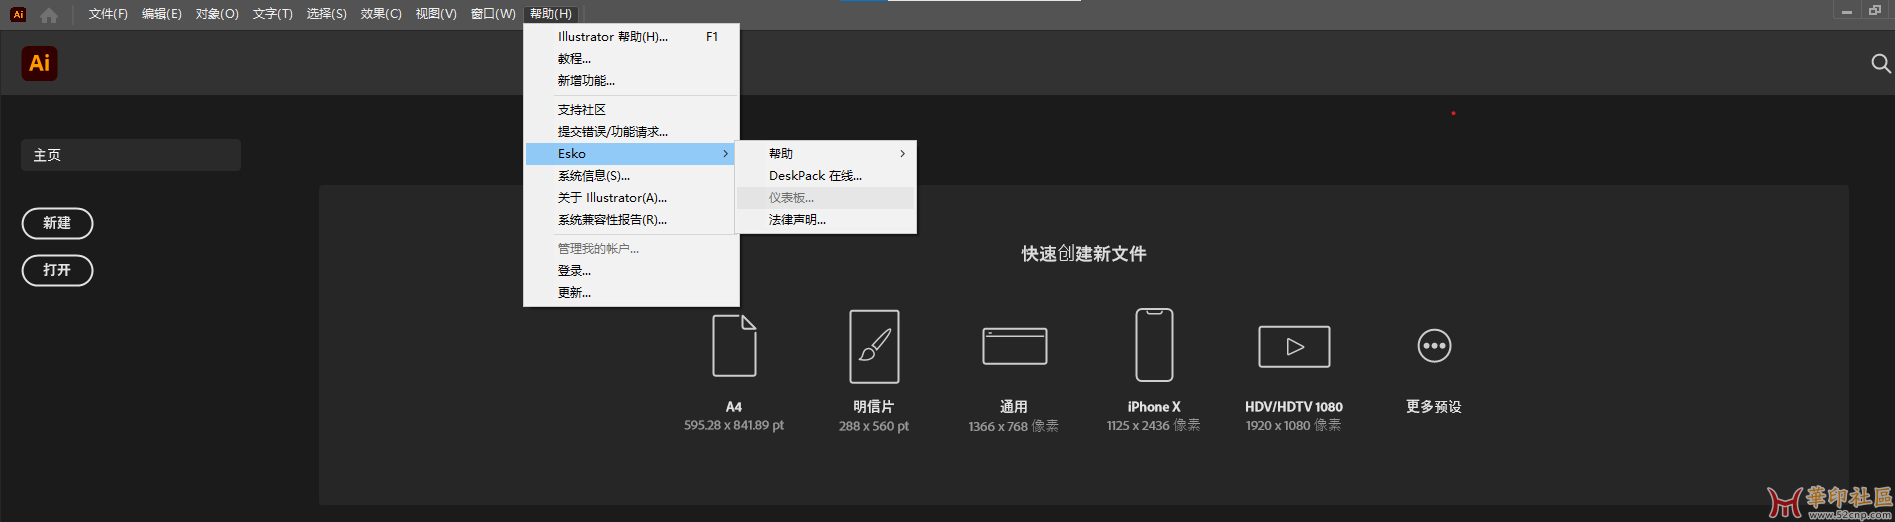Choose DeskPack 在线... submenu entry

pyautogui.click(x=826, y=176)
